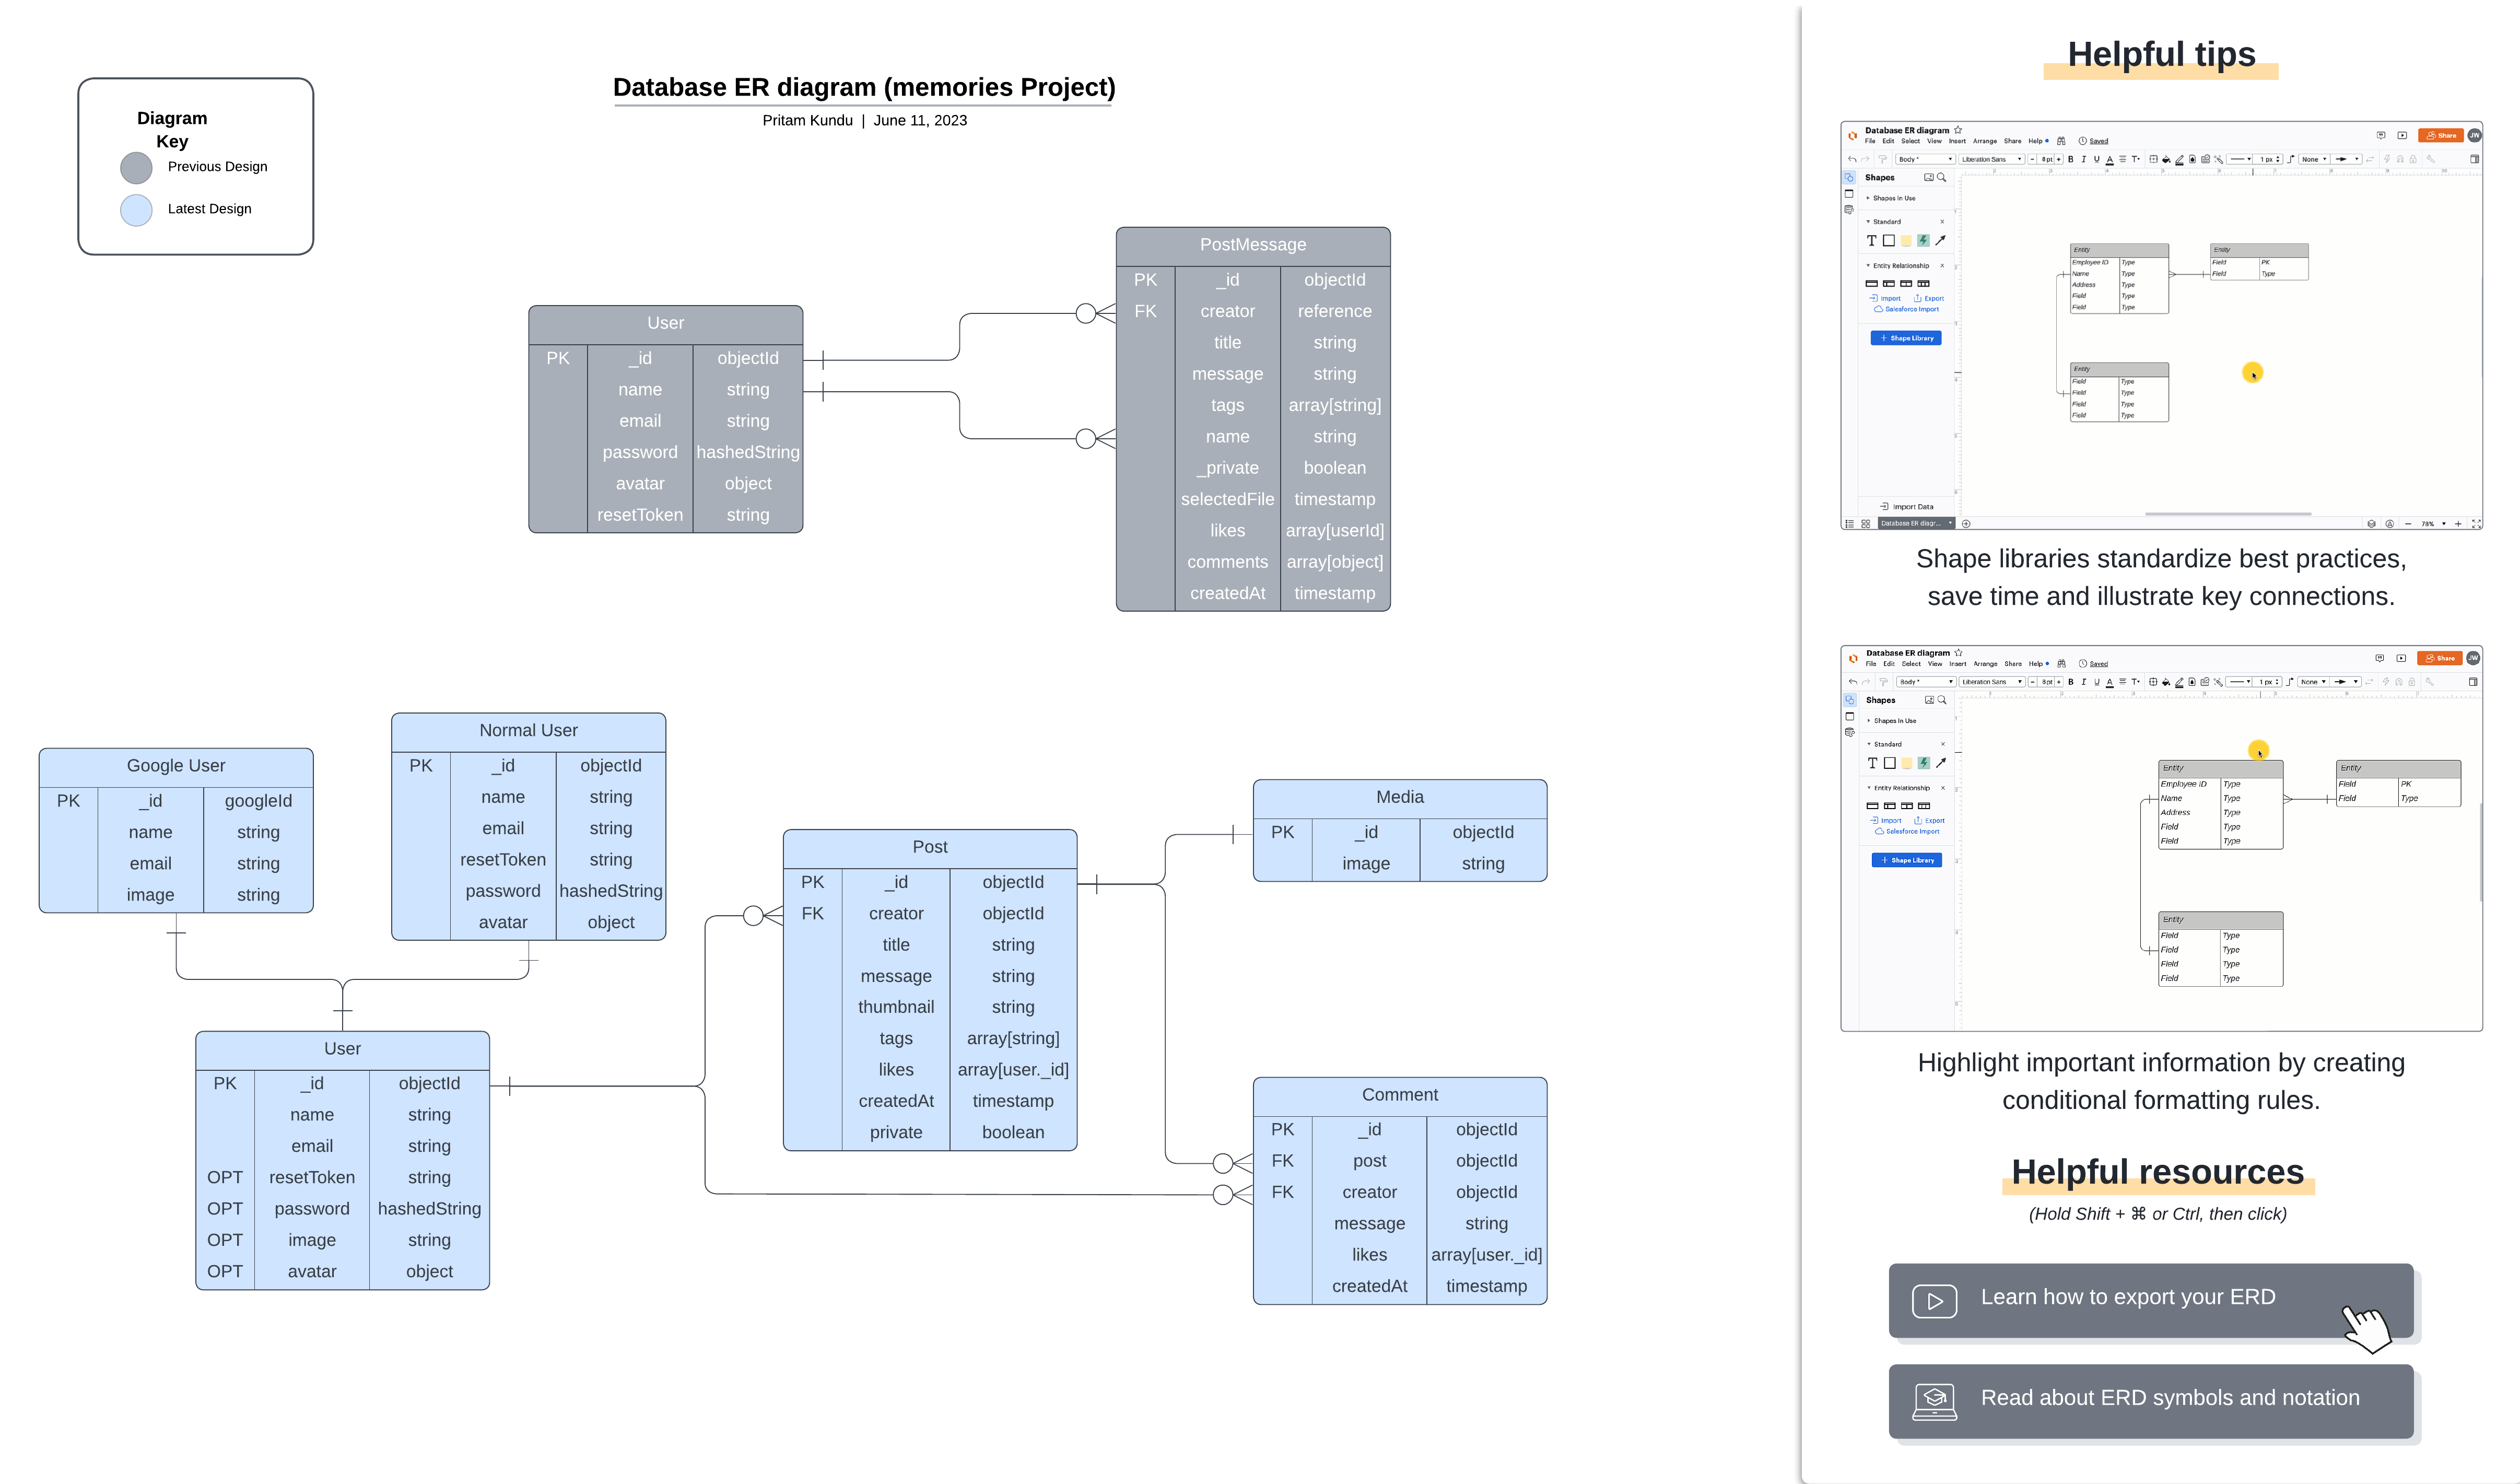2520x1484 pixels.
Task: Select the Text tool in Standard shapes
Action: click(x=1872, y=240)
